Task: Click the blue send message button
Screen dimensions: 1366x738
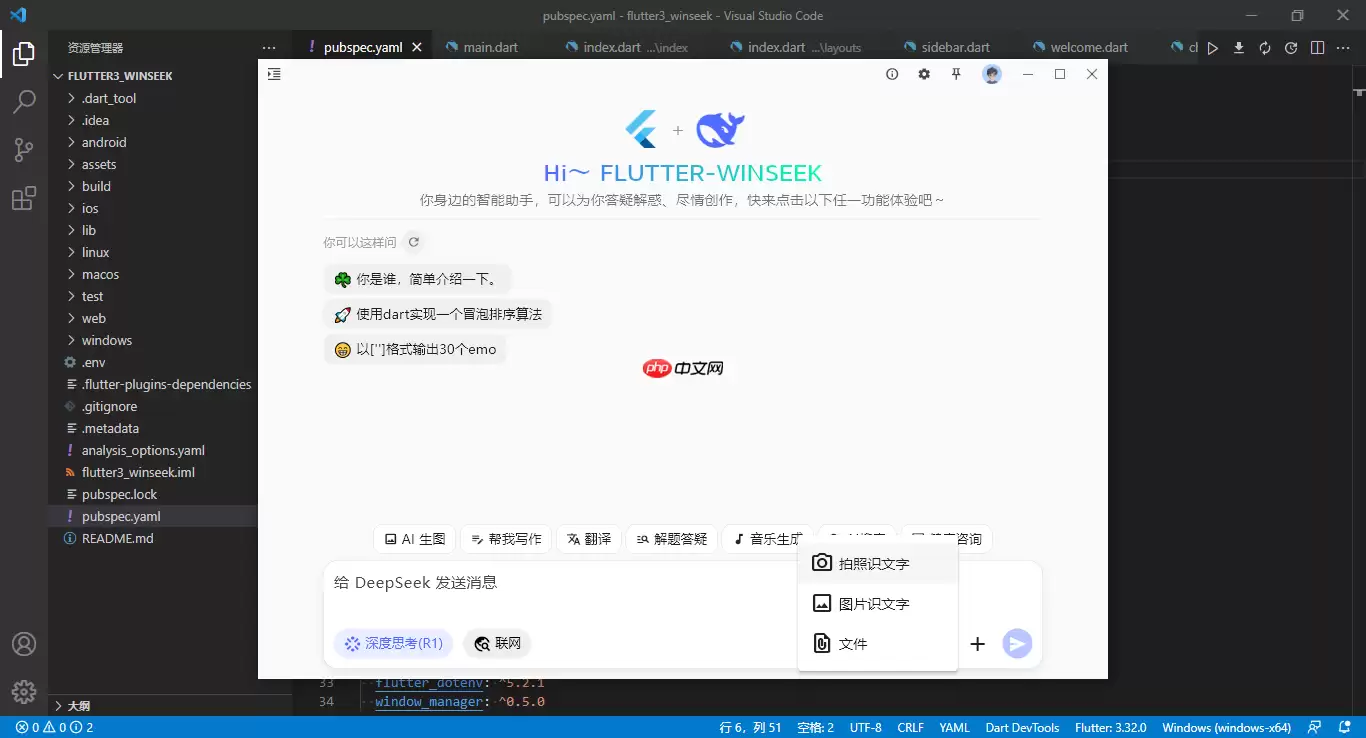Action: click(1018, 644)
